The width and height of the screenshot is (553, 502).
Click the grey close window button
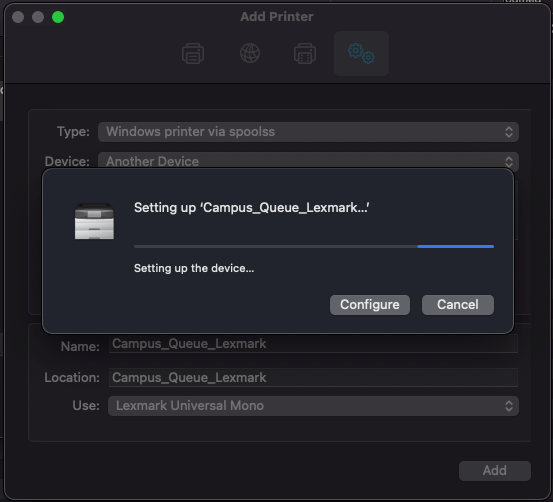(18, 17)
